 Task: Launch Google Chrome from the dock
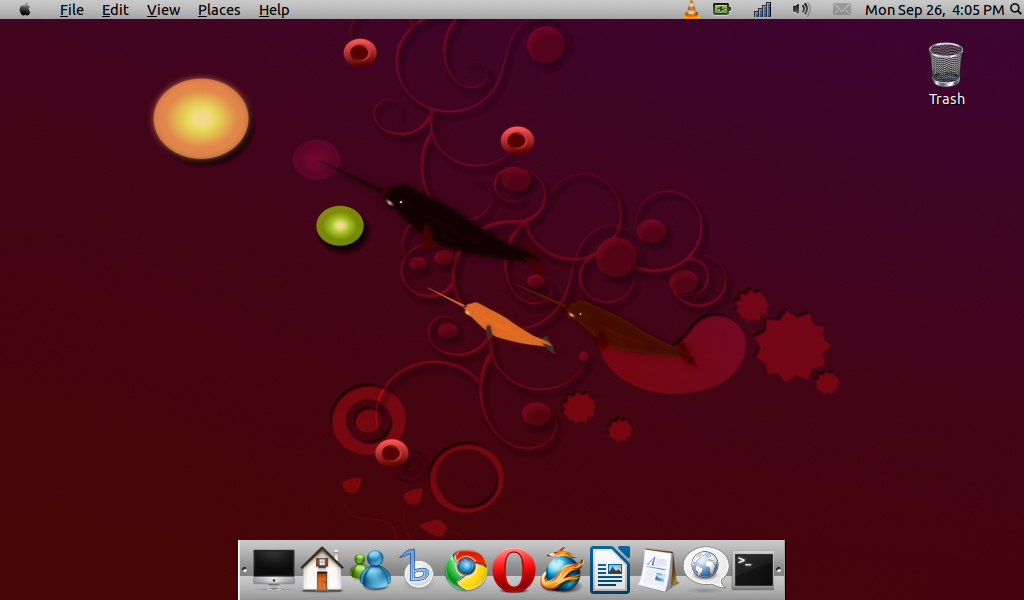coord(466,570)
